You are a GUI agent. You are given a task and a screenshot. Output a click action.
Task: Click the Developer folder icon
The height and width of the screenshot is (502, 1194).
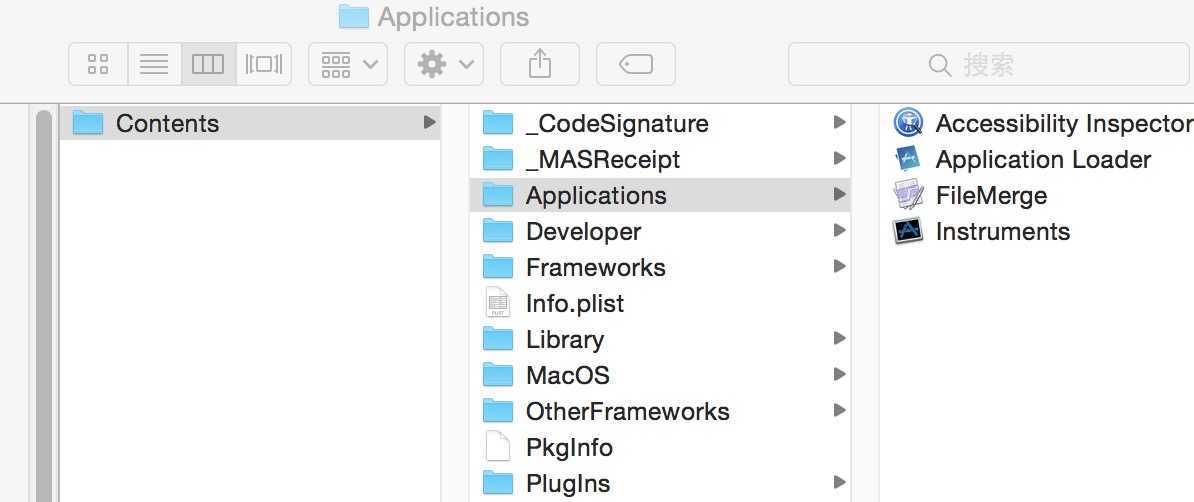coord(498,231)
